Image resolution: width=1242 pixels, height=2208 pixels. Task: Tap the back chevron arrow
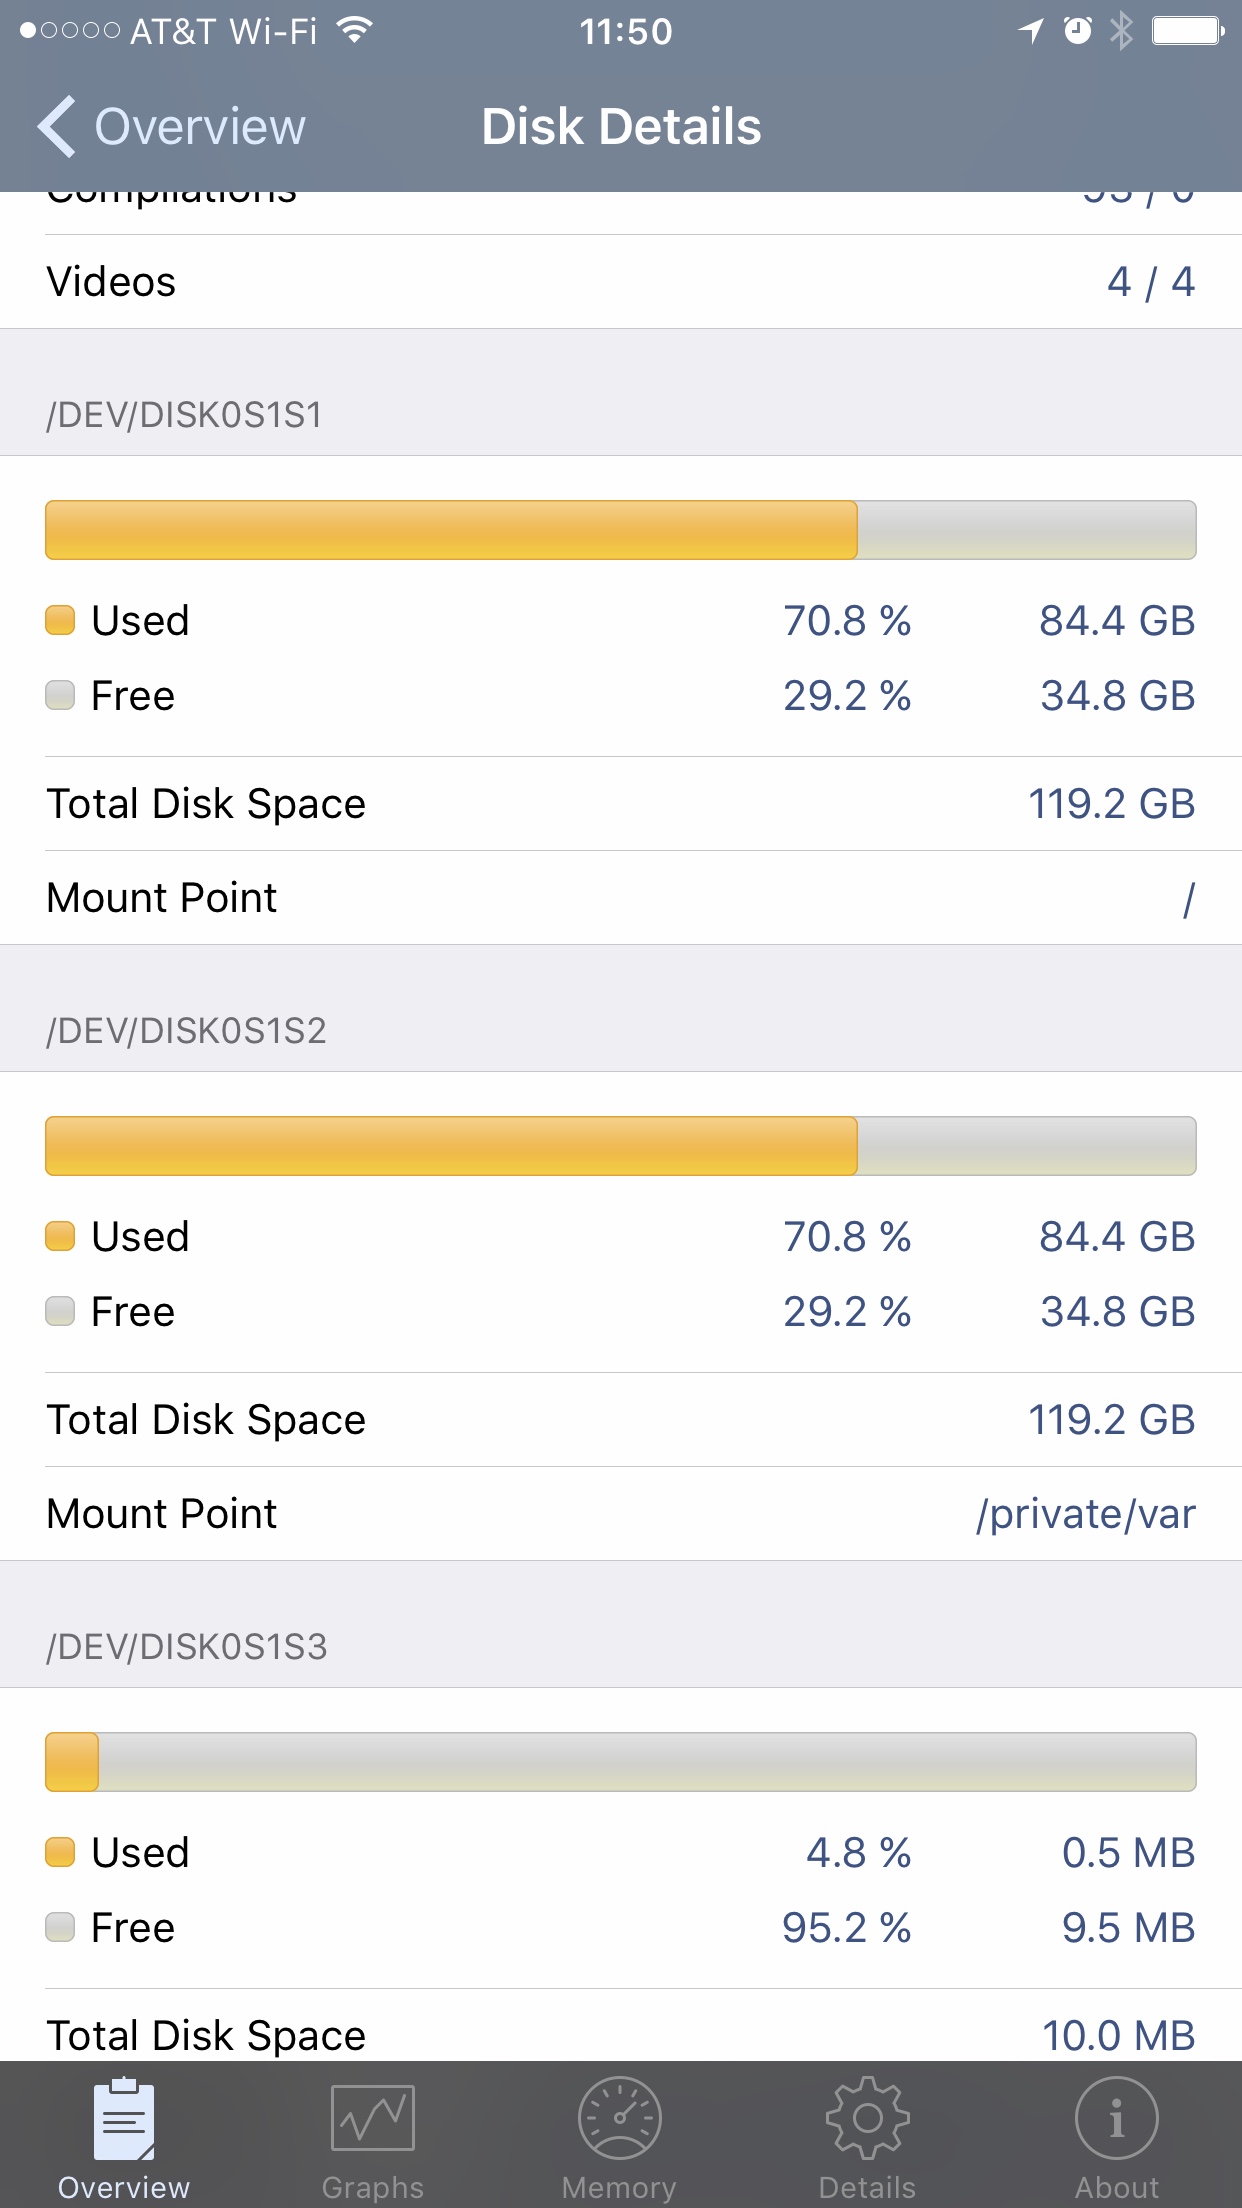point(56,127)
